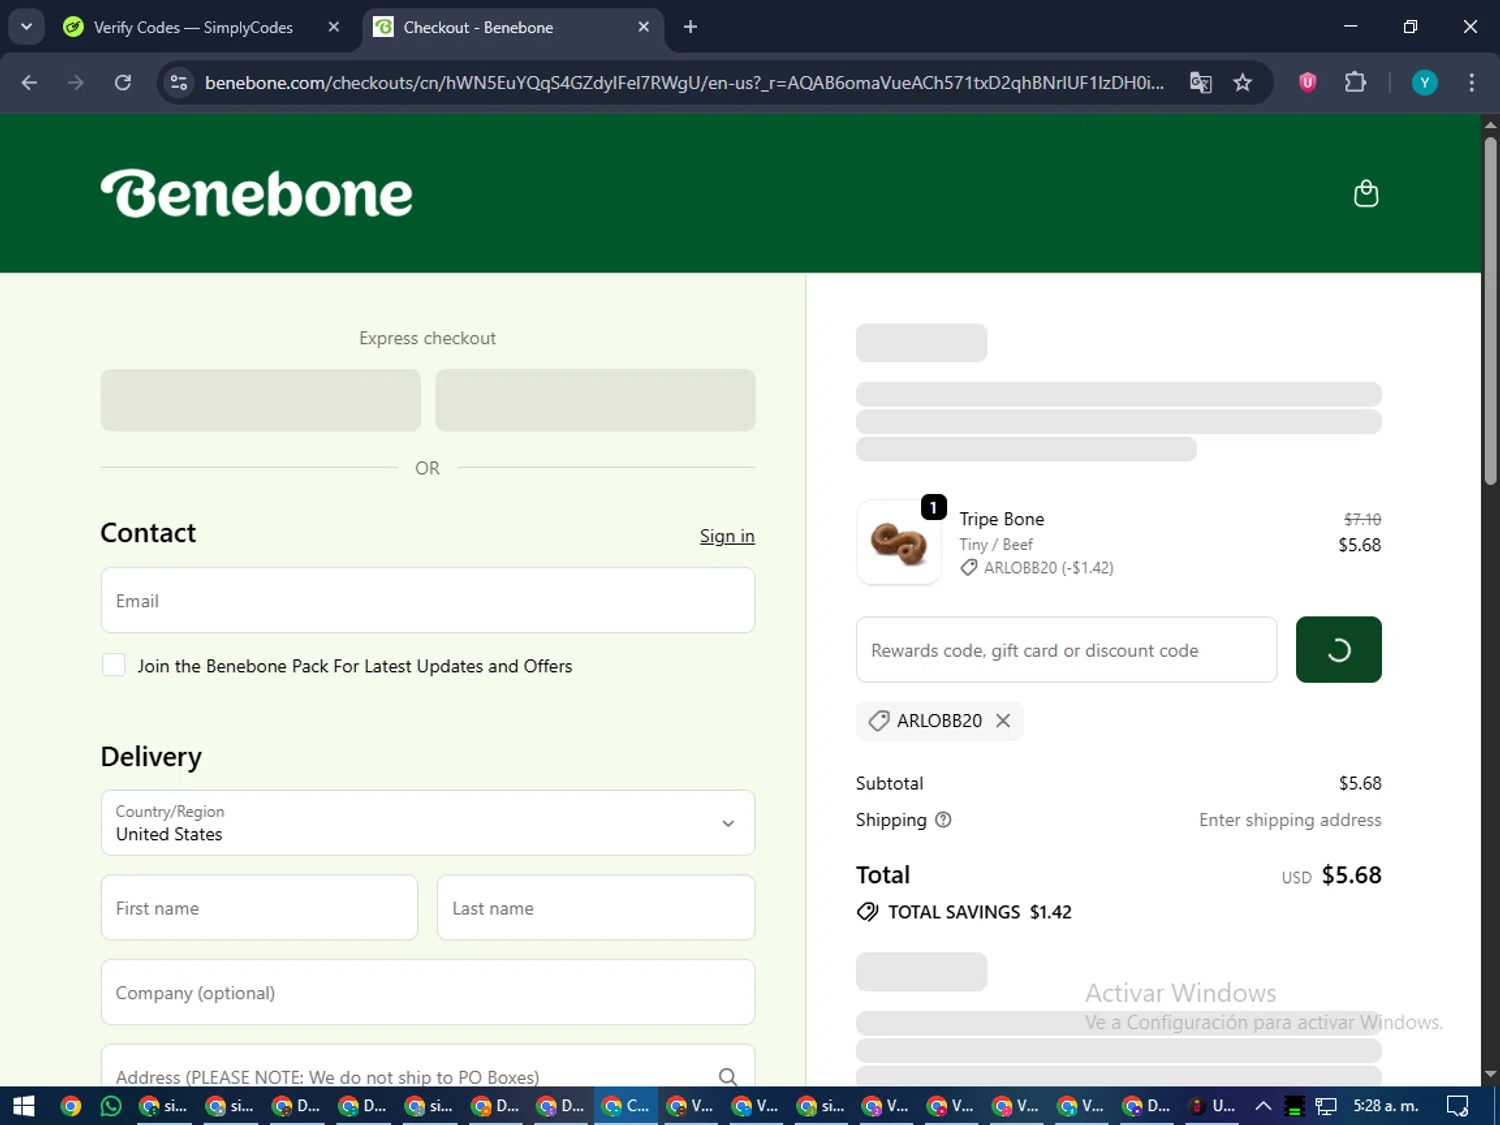Open the network icon in system tray
The image size is (1500, 1125).
click(x=1326, y=1105)
